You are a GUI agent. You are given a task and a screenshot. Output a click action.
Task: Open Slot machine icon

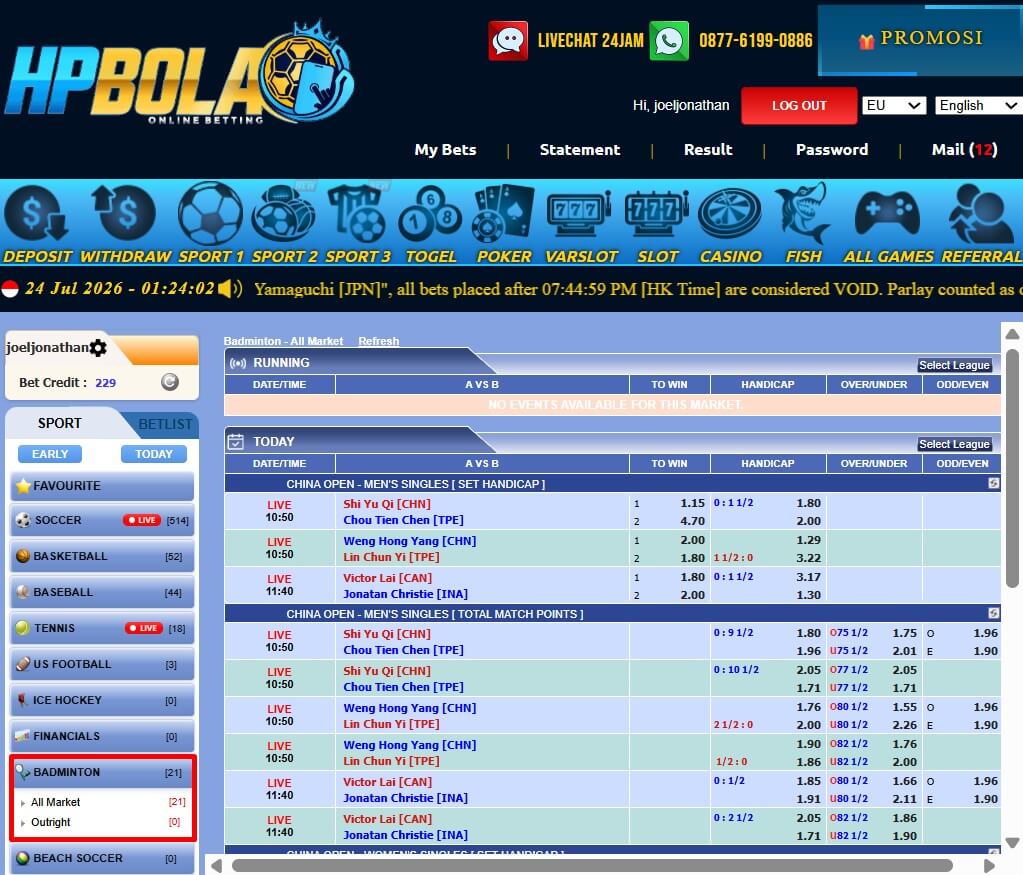656,213
